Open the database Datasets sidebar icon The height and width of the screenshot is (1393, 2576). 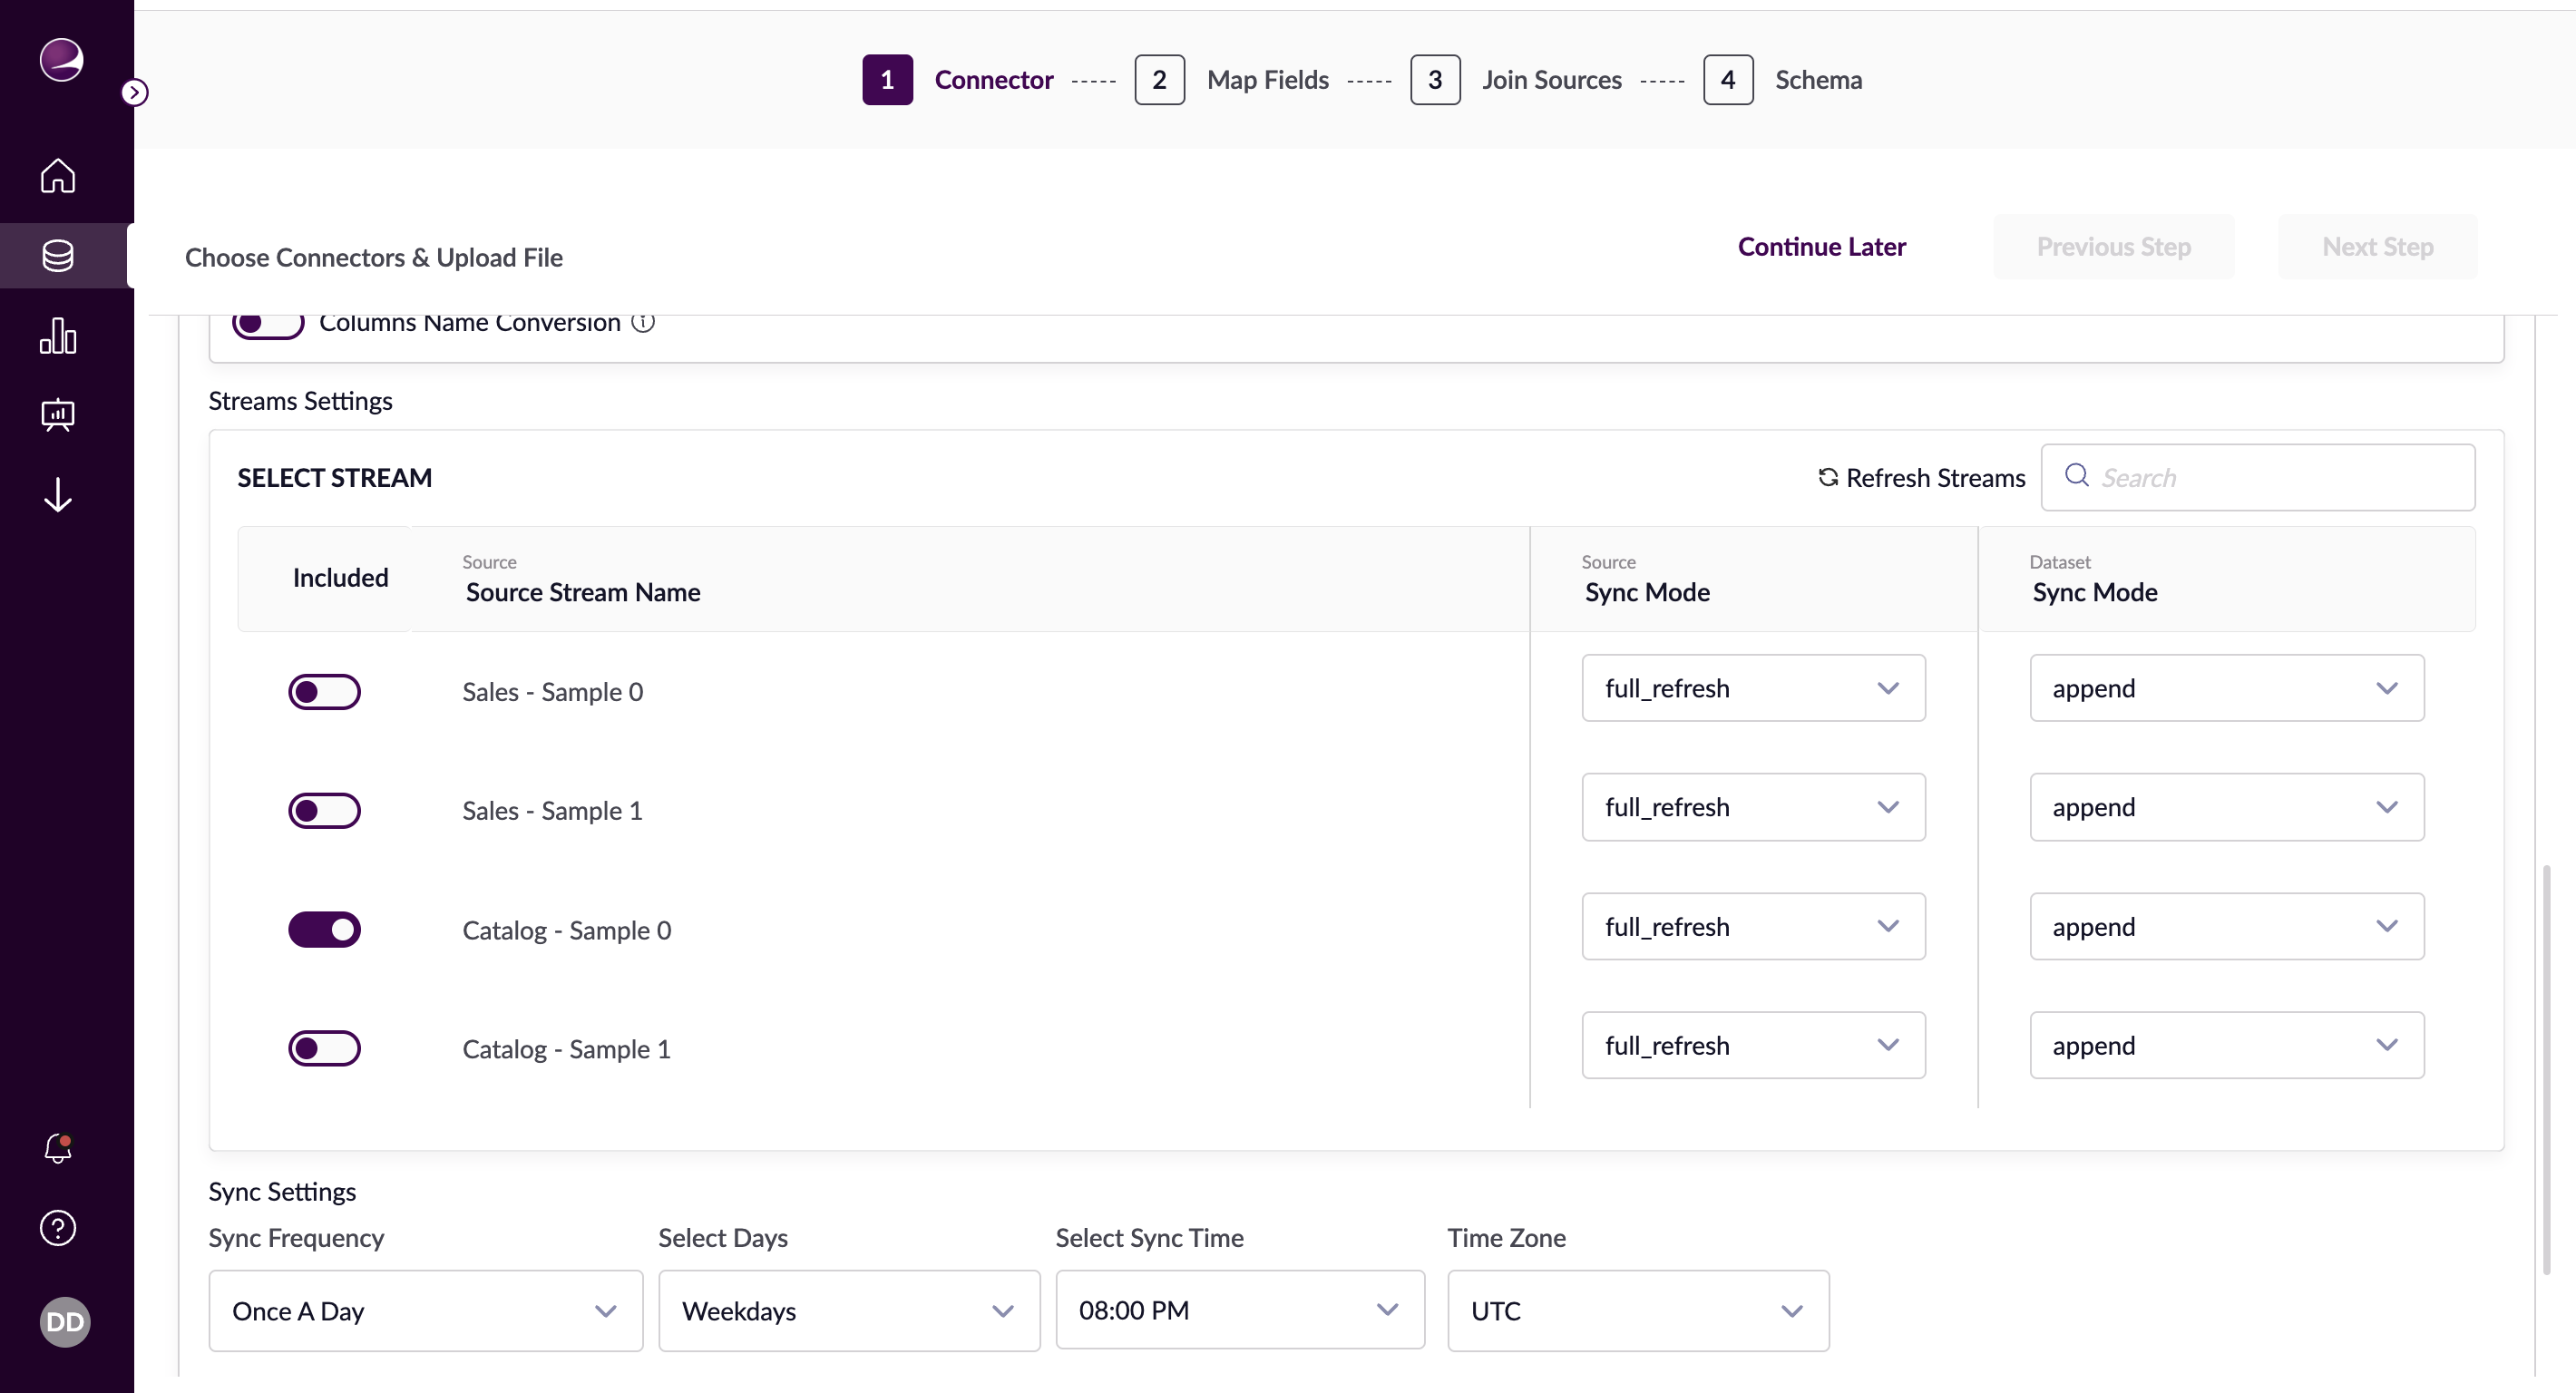coord(58,256)
